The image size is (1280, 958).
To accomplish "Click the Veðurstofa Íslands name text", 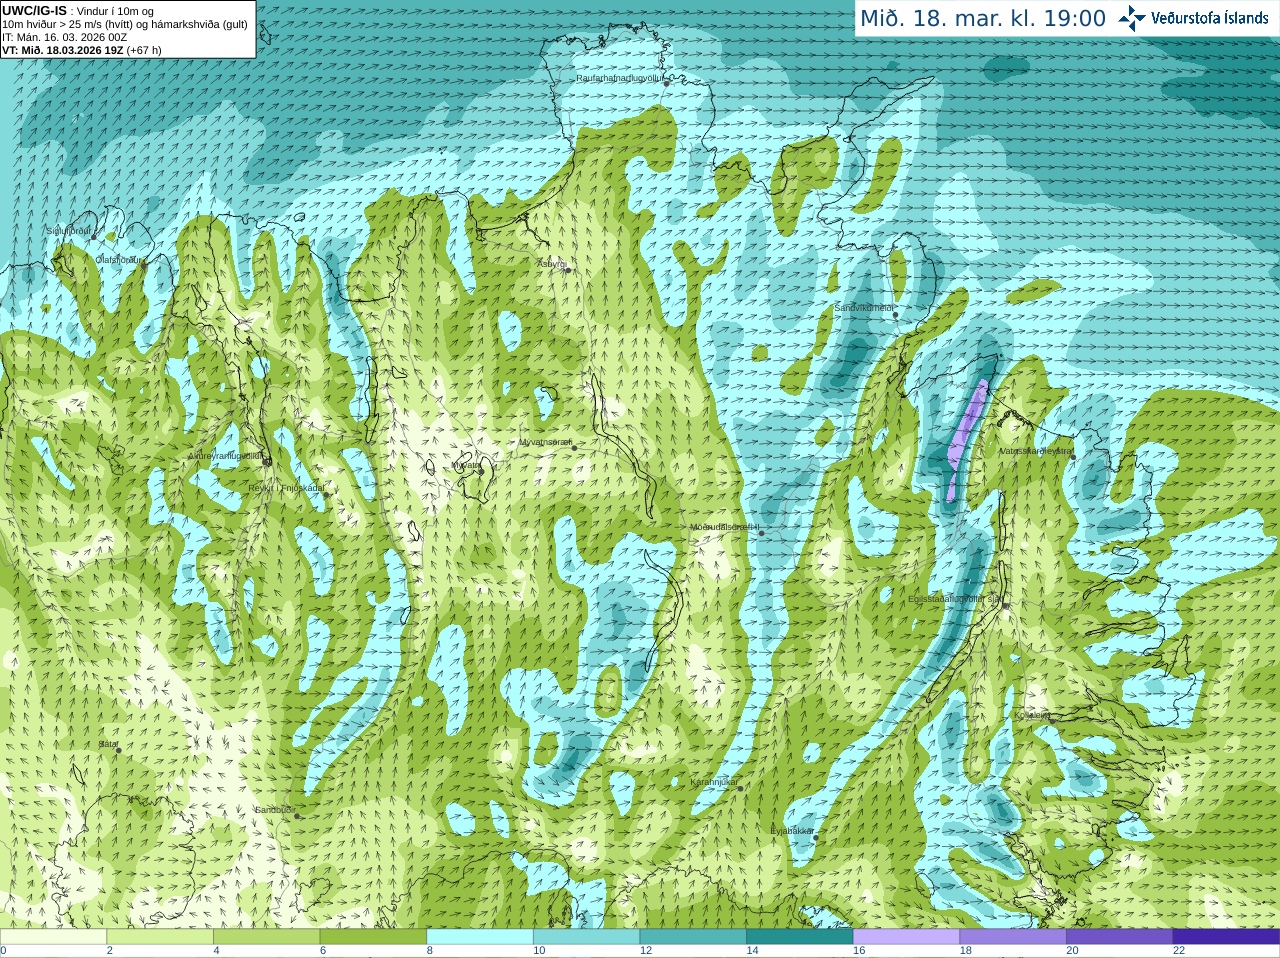I will pos(1210,18).
